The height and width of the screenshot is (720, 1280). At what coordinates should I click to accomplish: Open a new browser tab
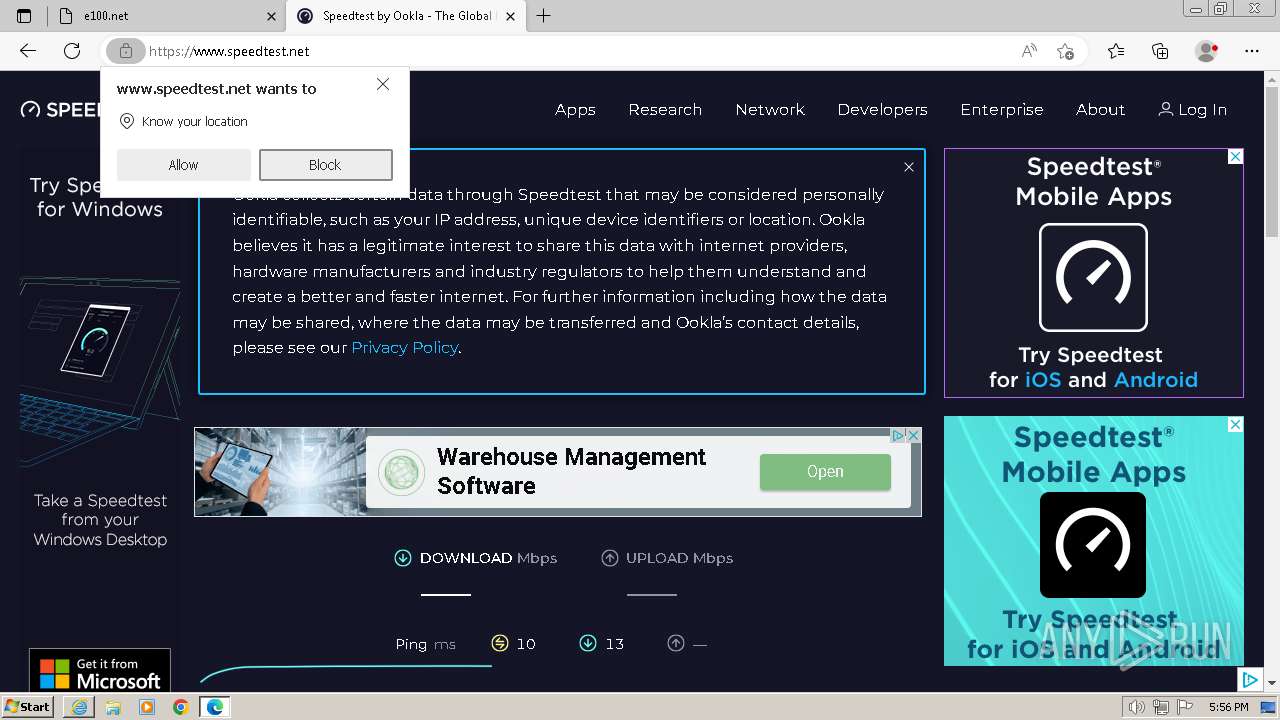543,16
